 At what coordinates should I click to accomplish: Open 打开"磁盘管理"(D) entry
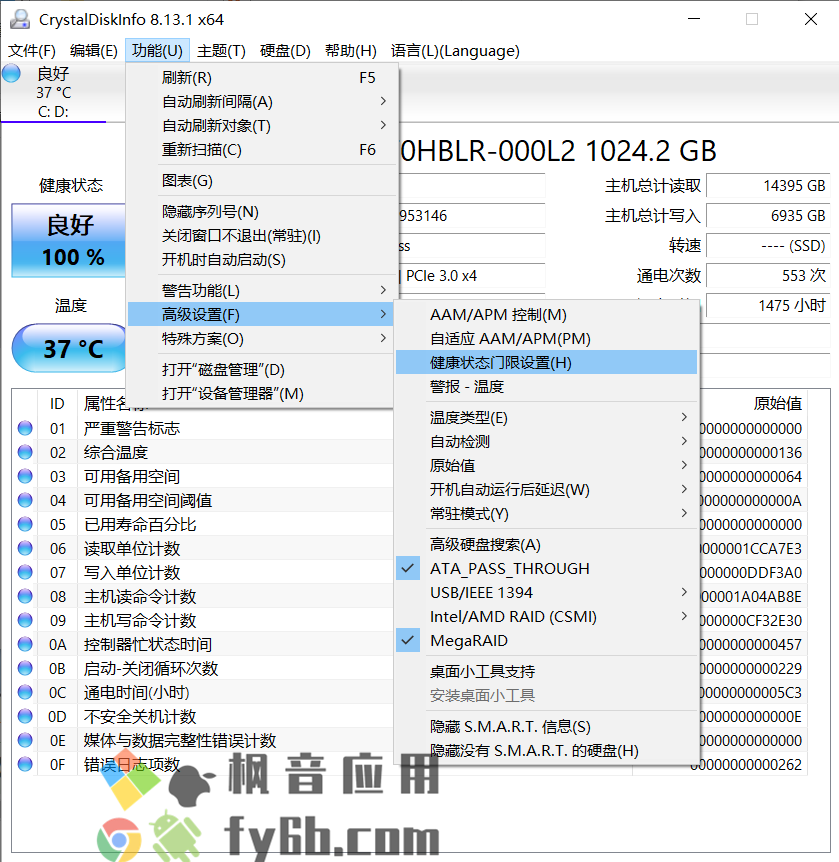(x=261, y=369)
